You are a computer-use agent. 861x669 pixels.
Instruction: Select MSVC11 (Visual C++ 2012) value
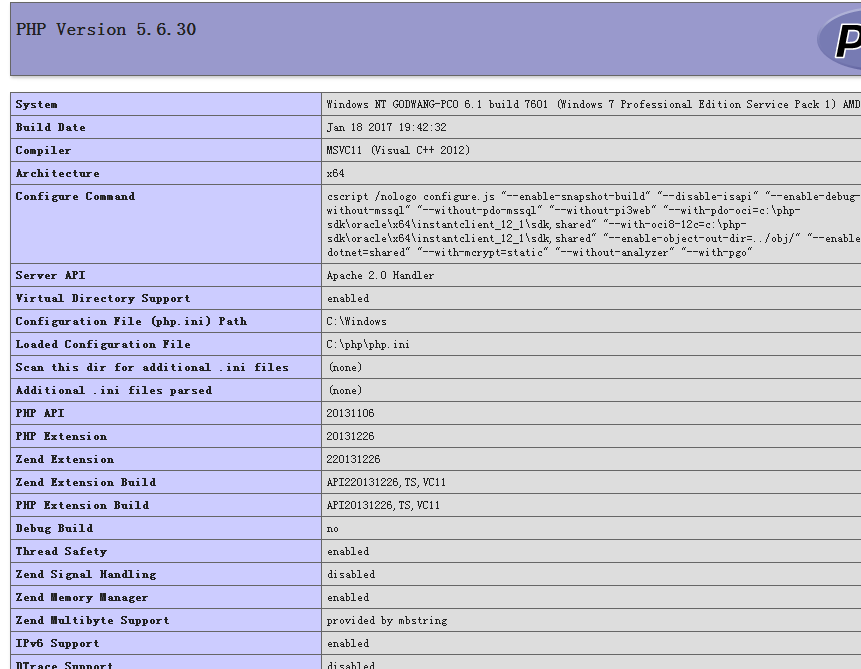[x=398, y=150]
